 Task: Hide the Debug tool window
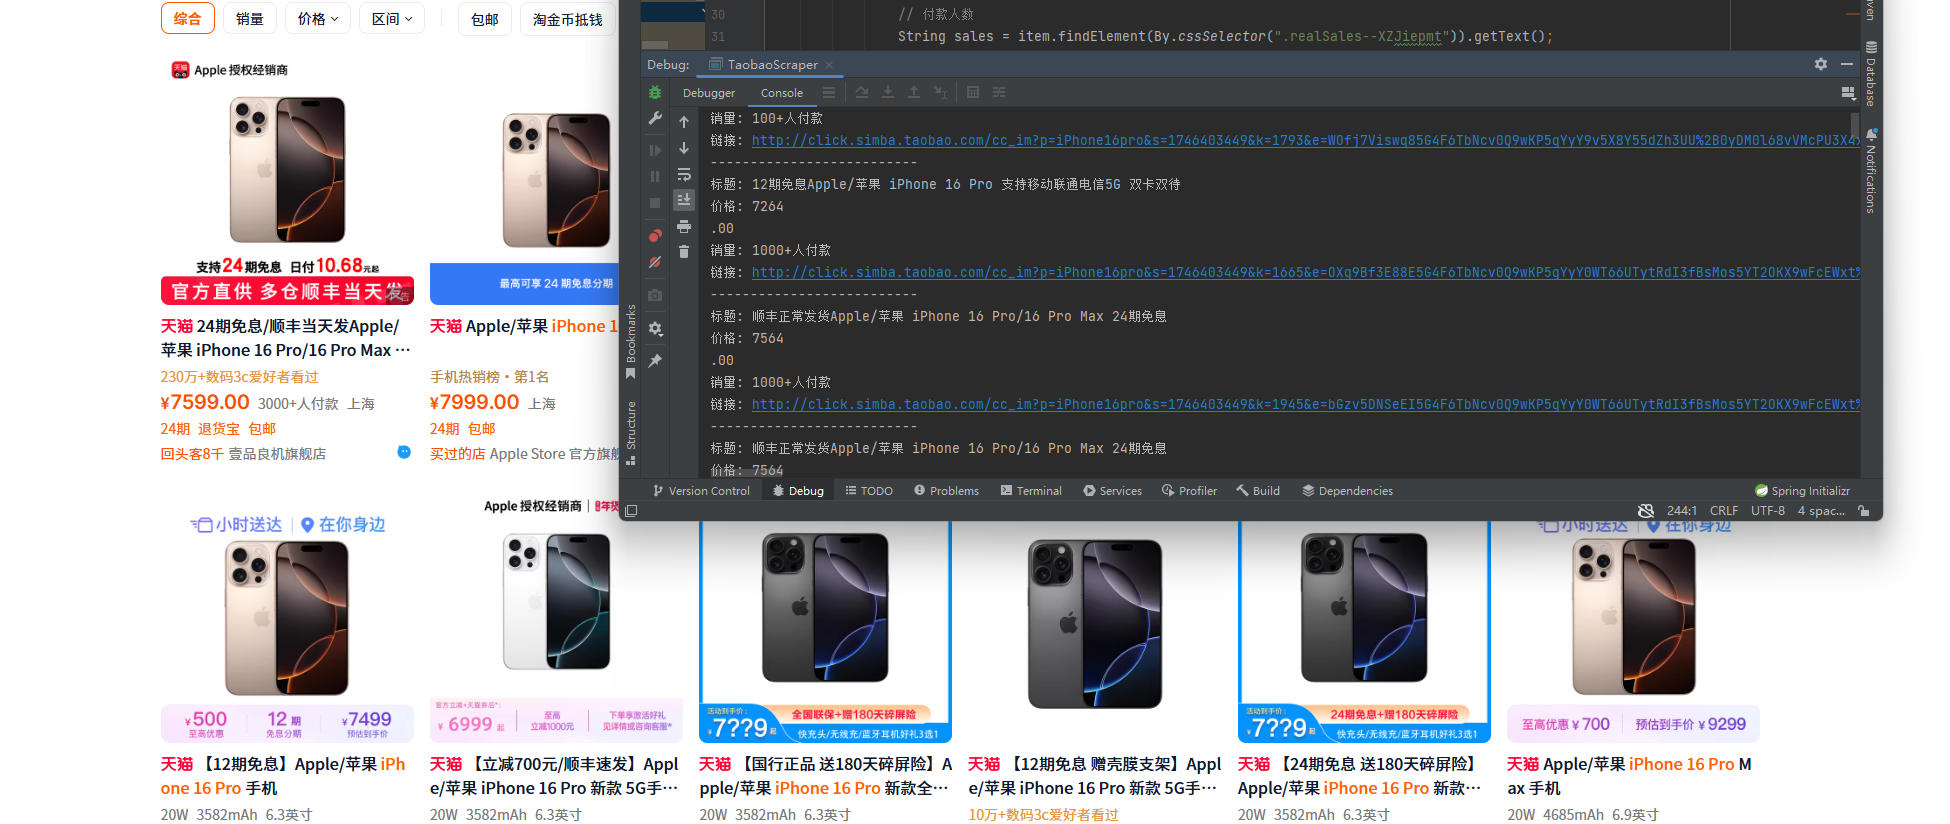1847,64
